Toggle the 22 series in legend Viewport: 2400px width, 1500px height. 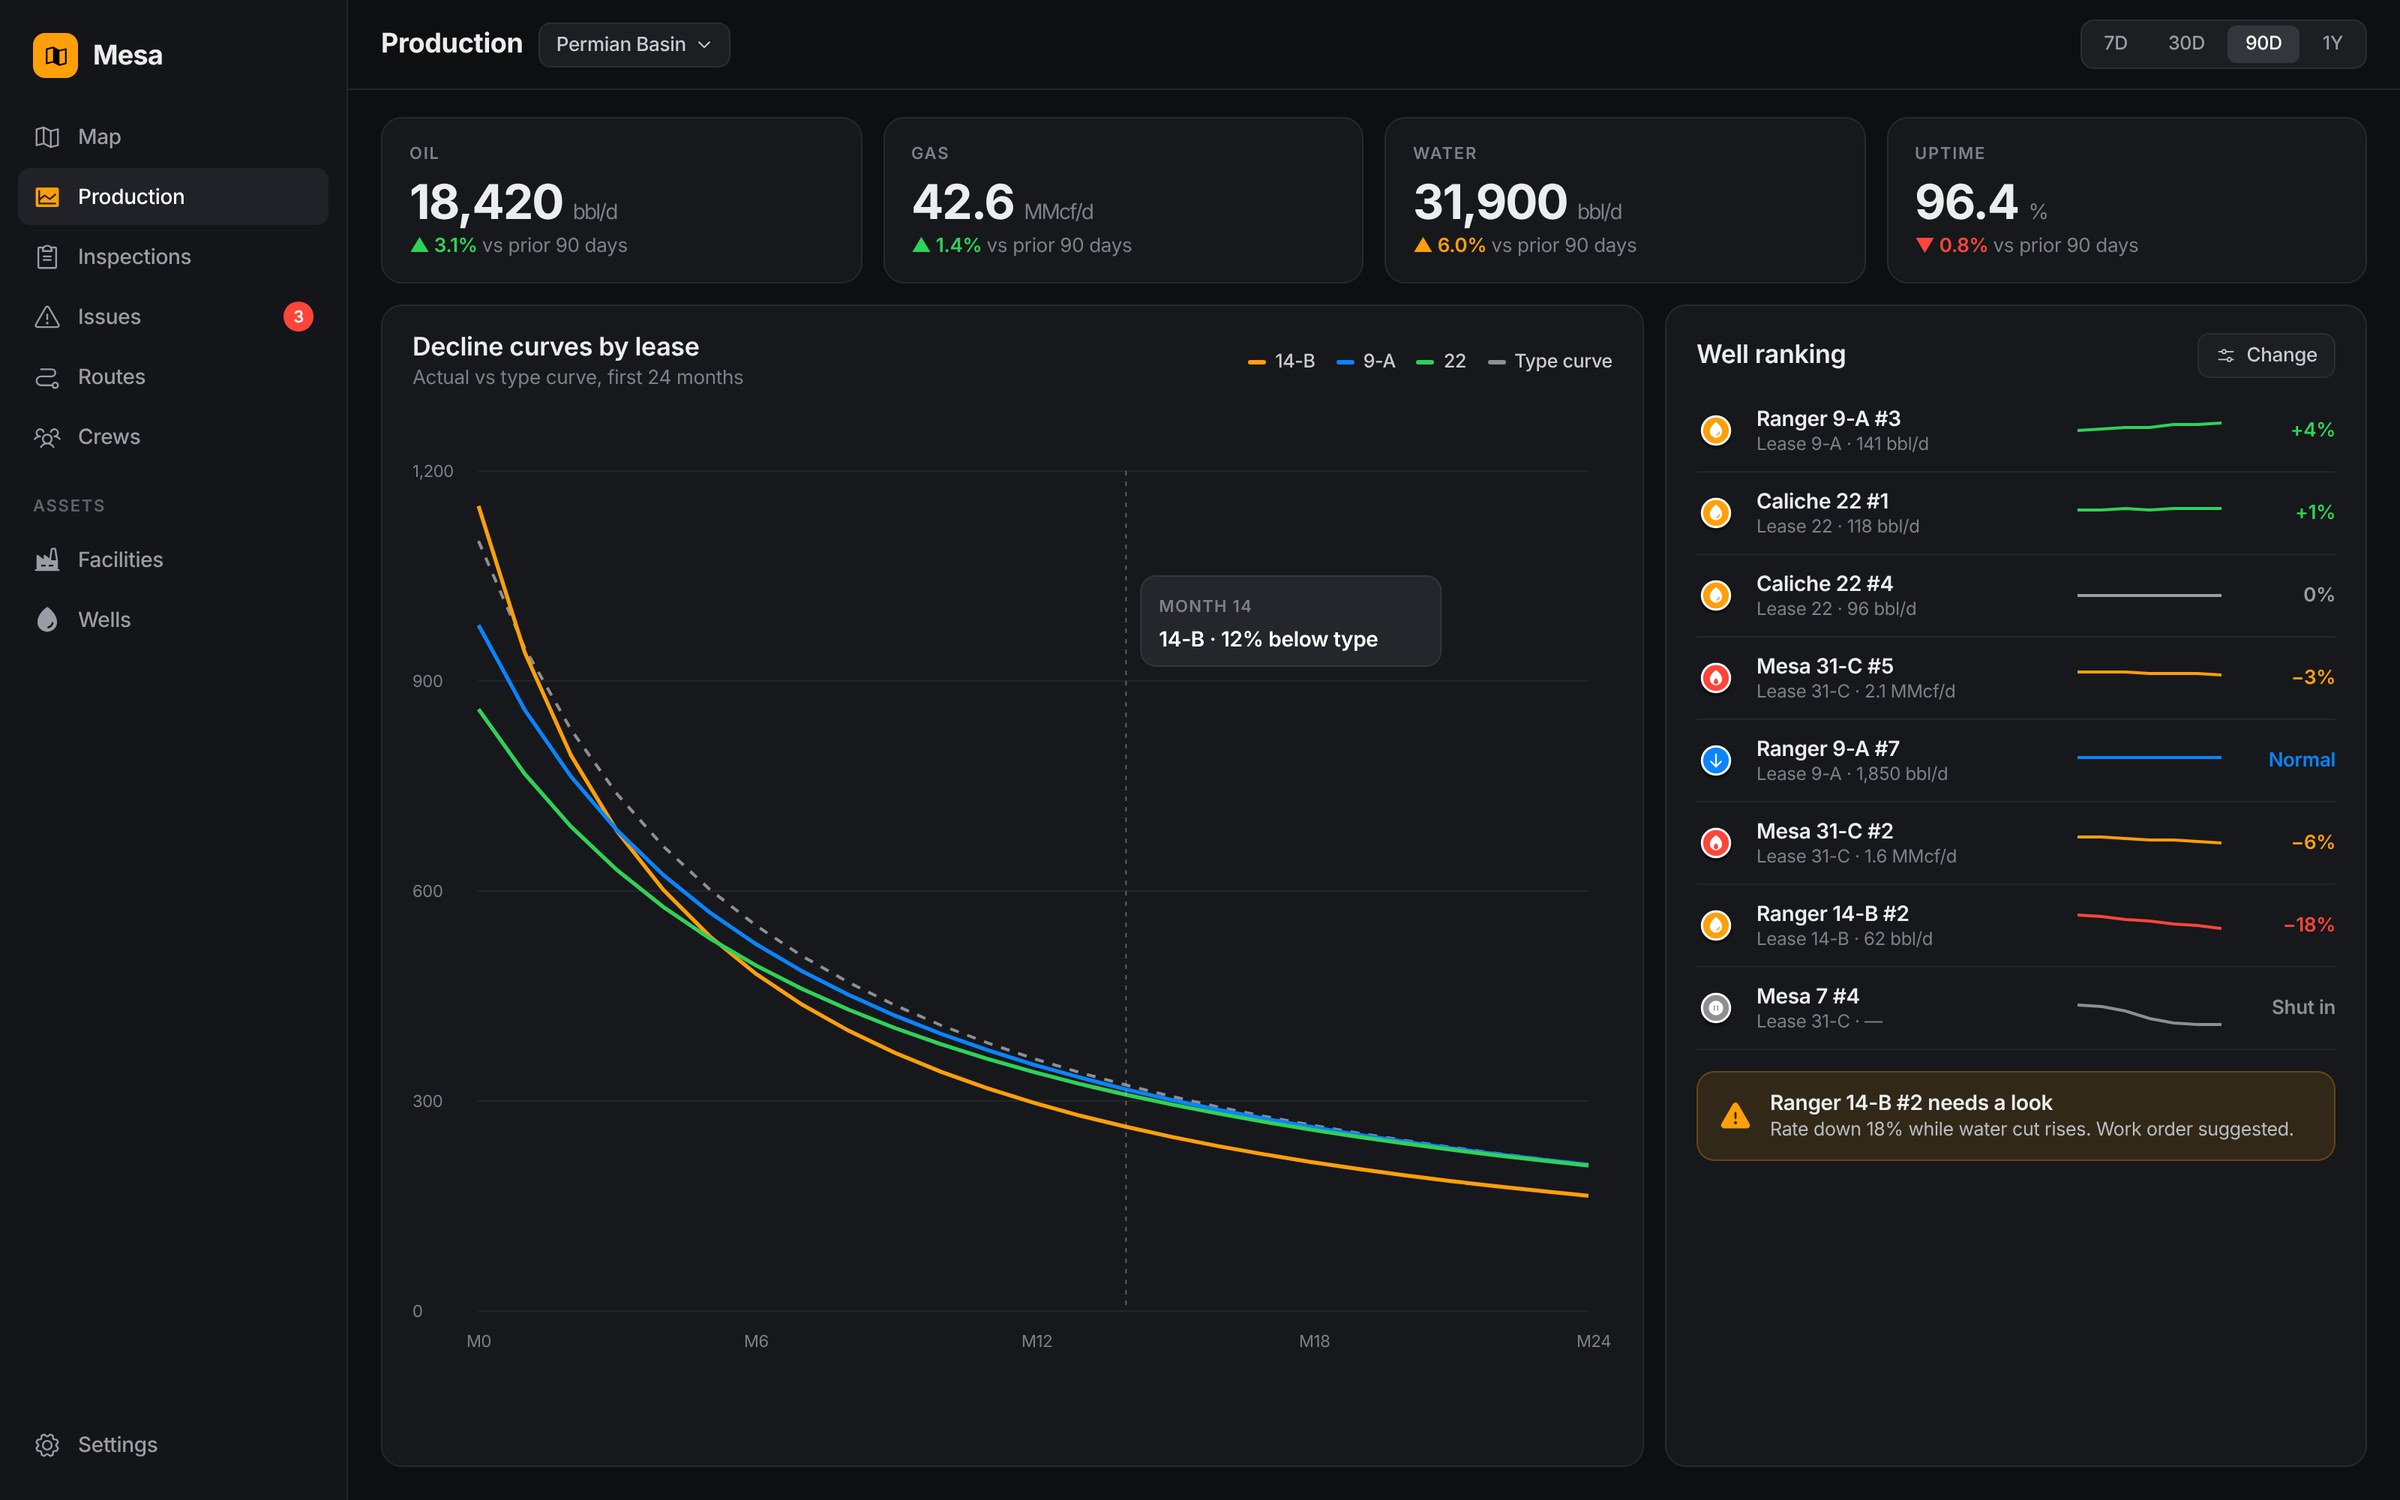[x=1441, y=361]
